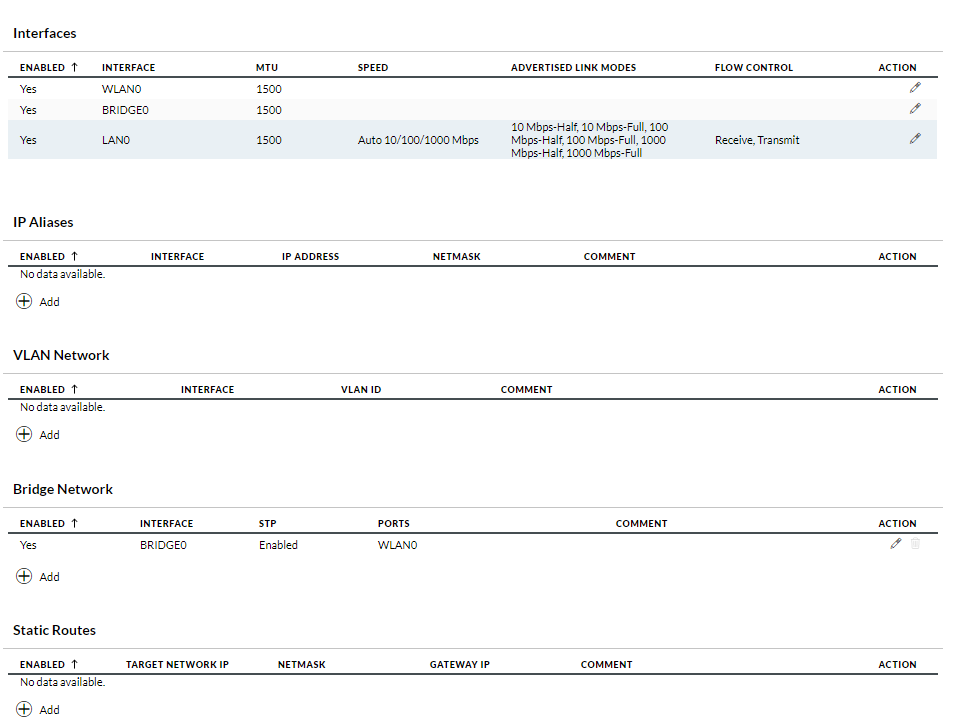Click plus icon to add static route
Screen dimensions: 962x722
pyautogui.click(x=24, y=709)
